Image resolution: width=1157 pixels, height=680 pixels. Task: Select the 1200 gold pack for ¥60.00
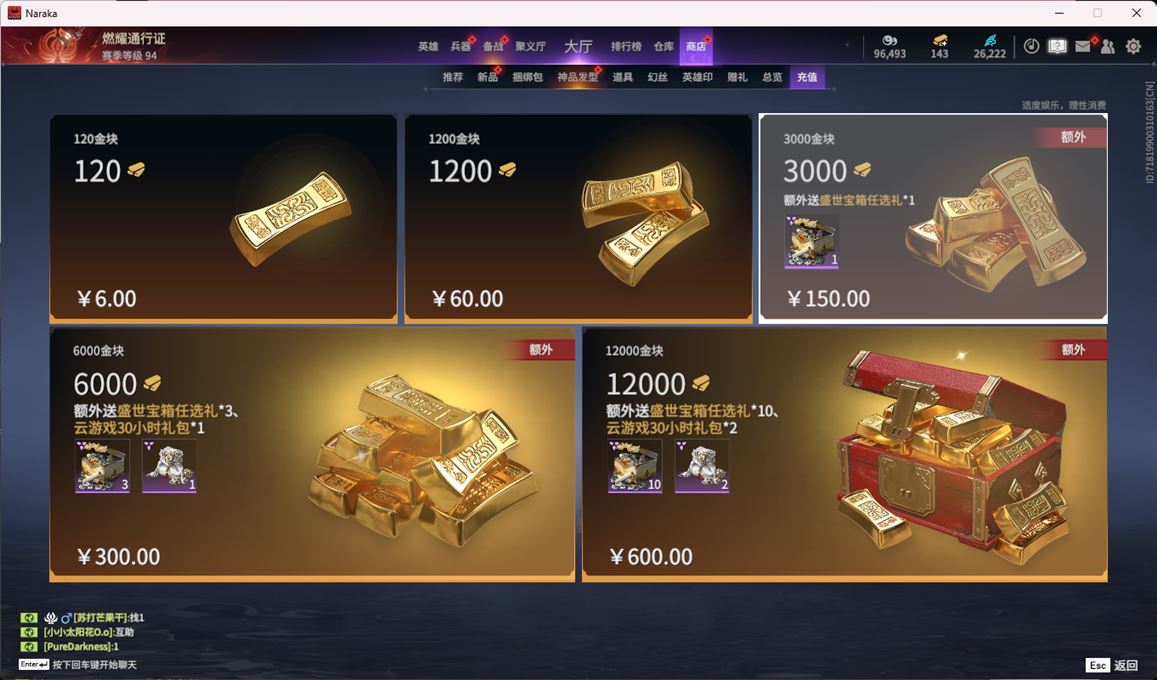coord(578,218)
